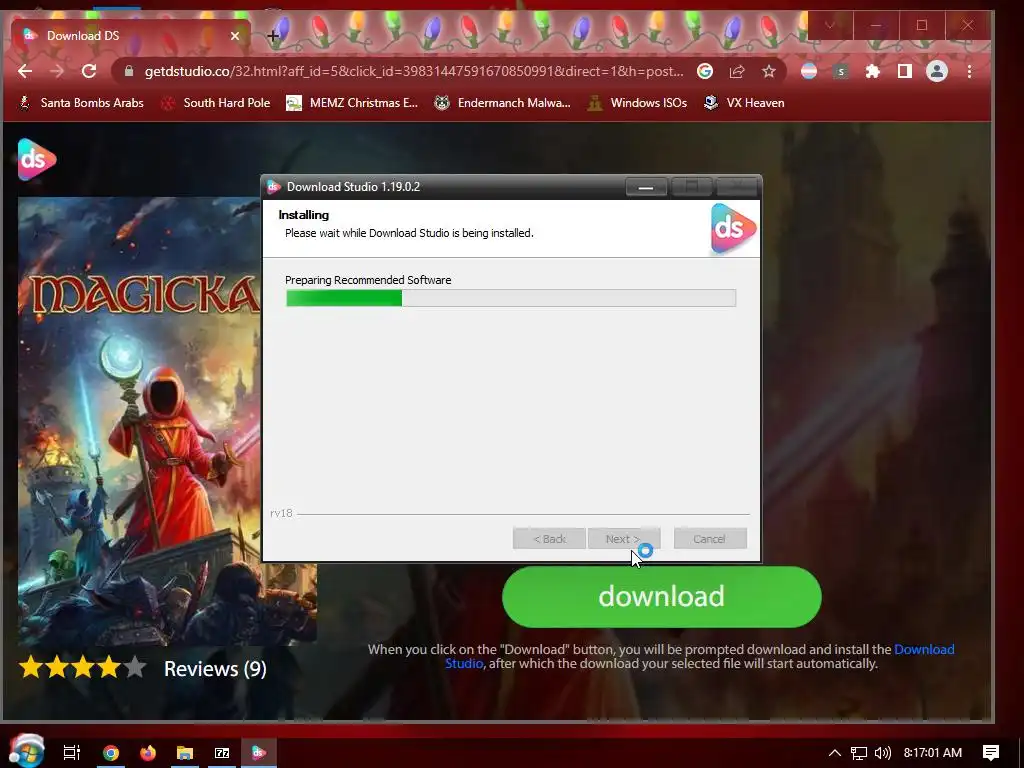Open Santa Bombs Arabs bookmark
1024x768 pixels.
81,103
